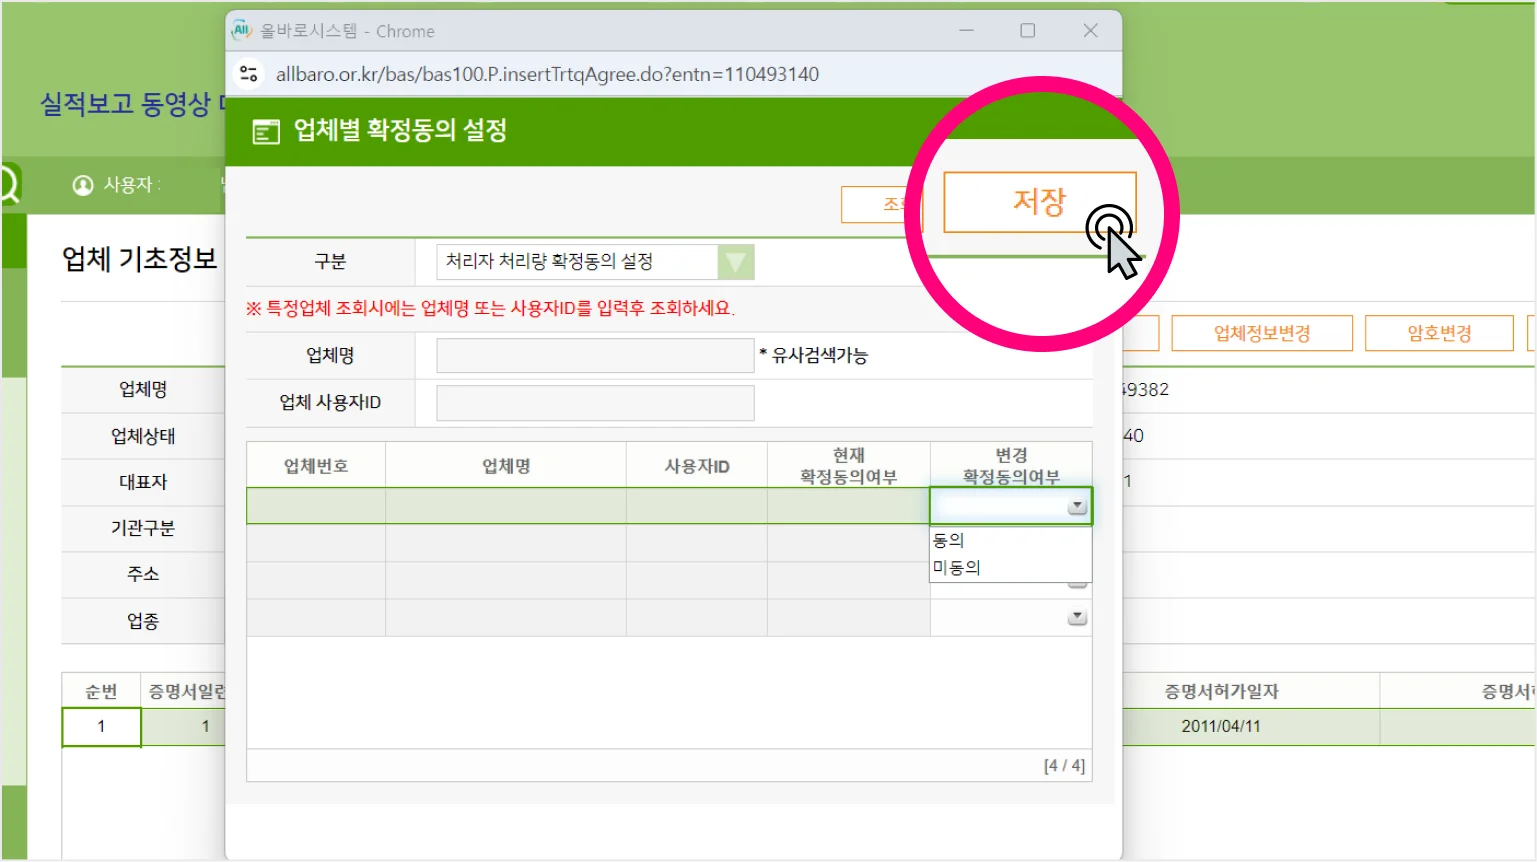Click the allbaro.or.kr URL in address bar
1537x862 pixels.
[x=547, y=74]
